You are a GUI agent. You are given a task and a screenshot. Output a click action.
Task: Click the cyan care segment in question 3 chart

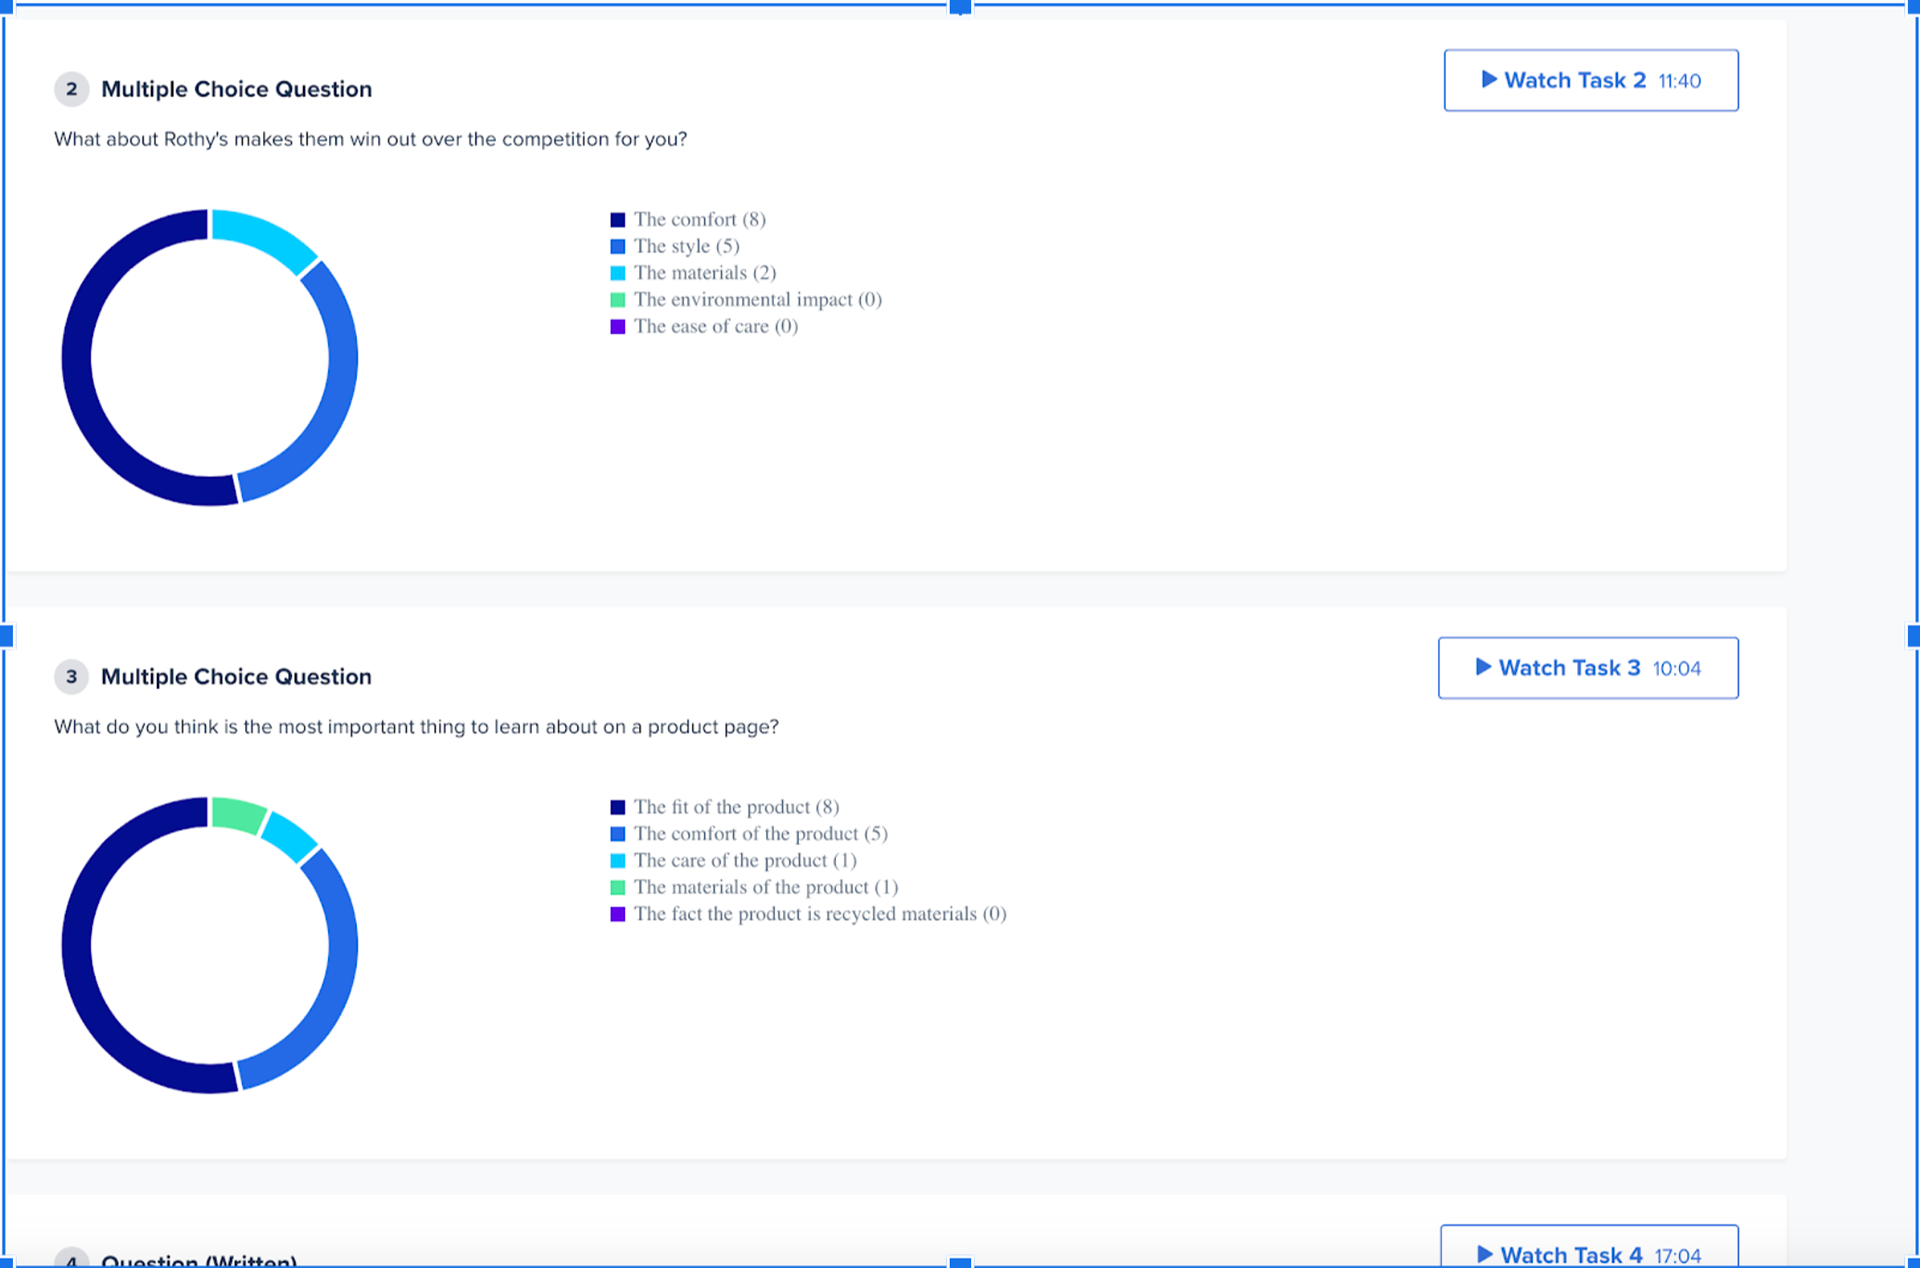point(291,838)
